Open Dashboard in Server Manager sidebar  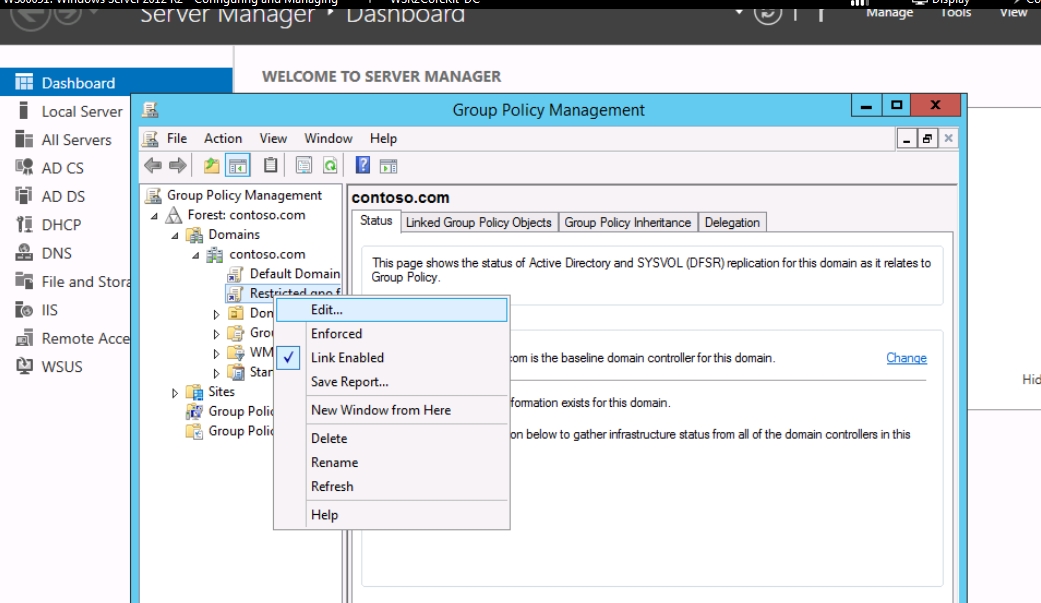click(x=116, y=82)
